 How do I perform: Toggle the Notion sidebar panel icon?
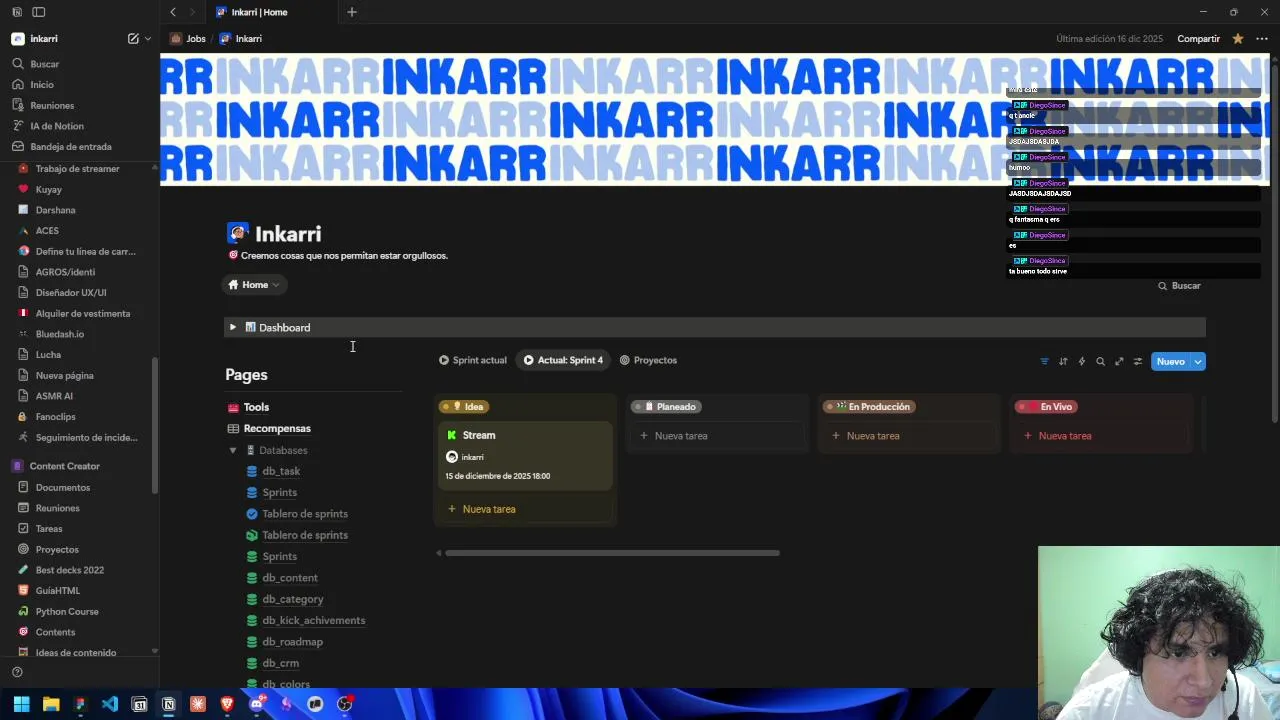pyautogui.click(x=39, y=12)
